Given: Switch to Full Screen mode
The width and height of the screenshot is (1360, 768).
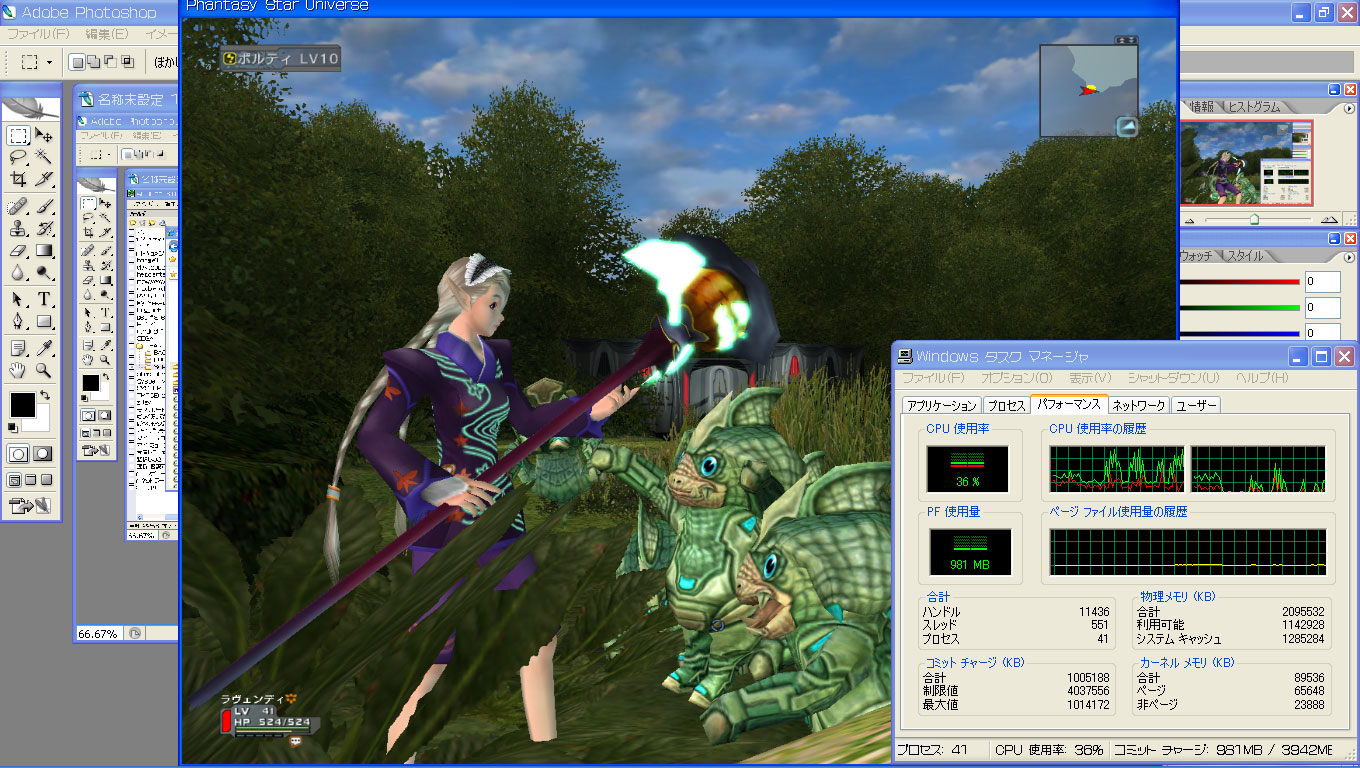Looking at the screenshot, I should point(47,480).
